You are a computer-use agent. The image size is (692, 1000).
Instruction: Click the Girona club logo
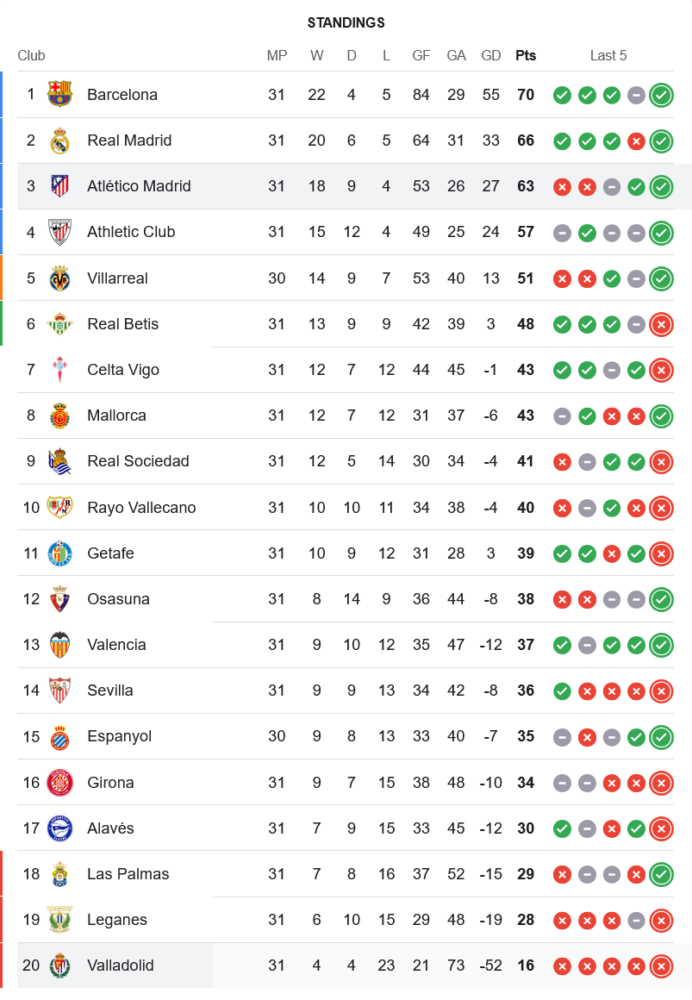(60, 782)
